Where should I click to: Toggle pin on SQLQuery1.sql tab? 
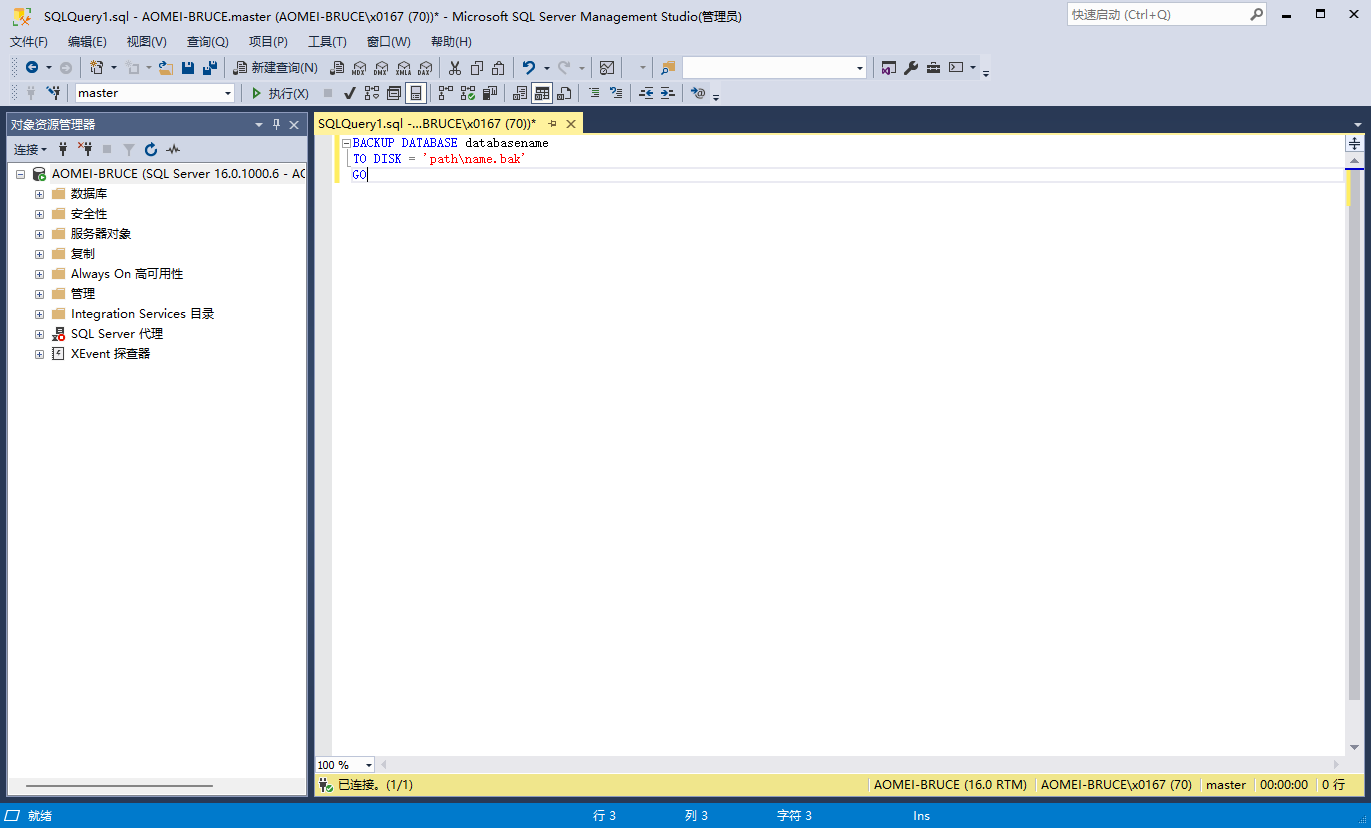point(552,124)
